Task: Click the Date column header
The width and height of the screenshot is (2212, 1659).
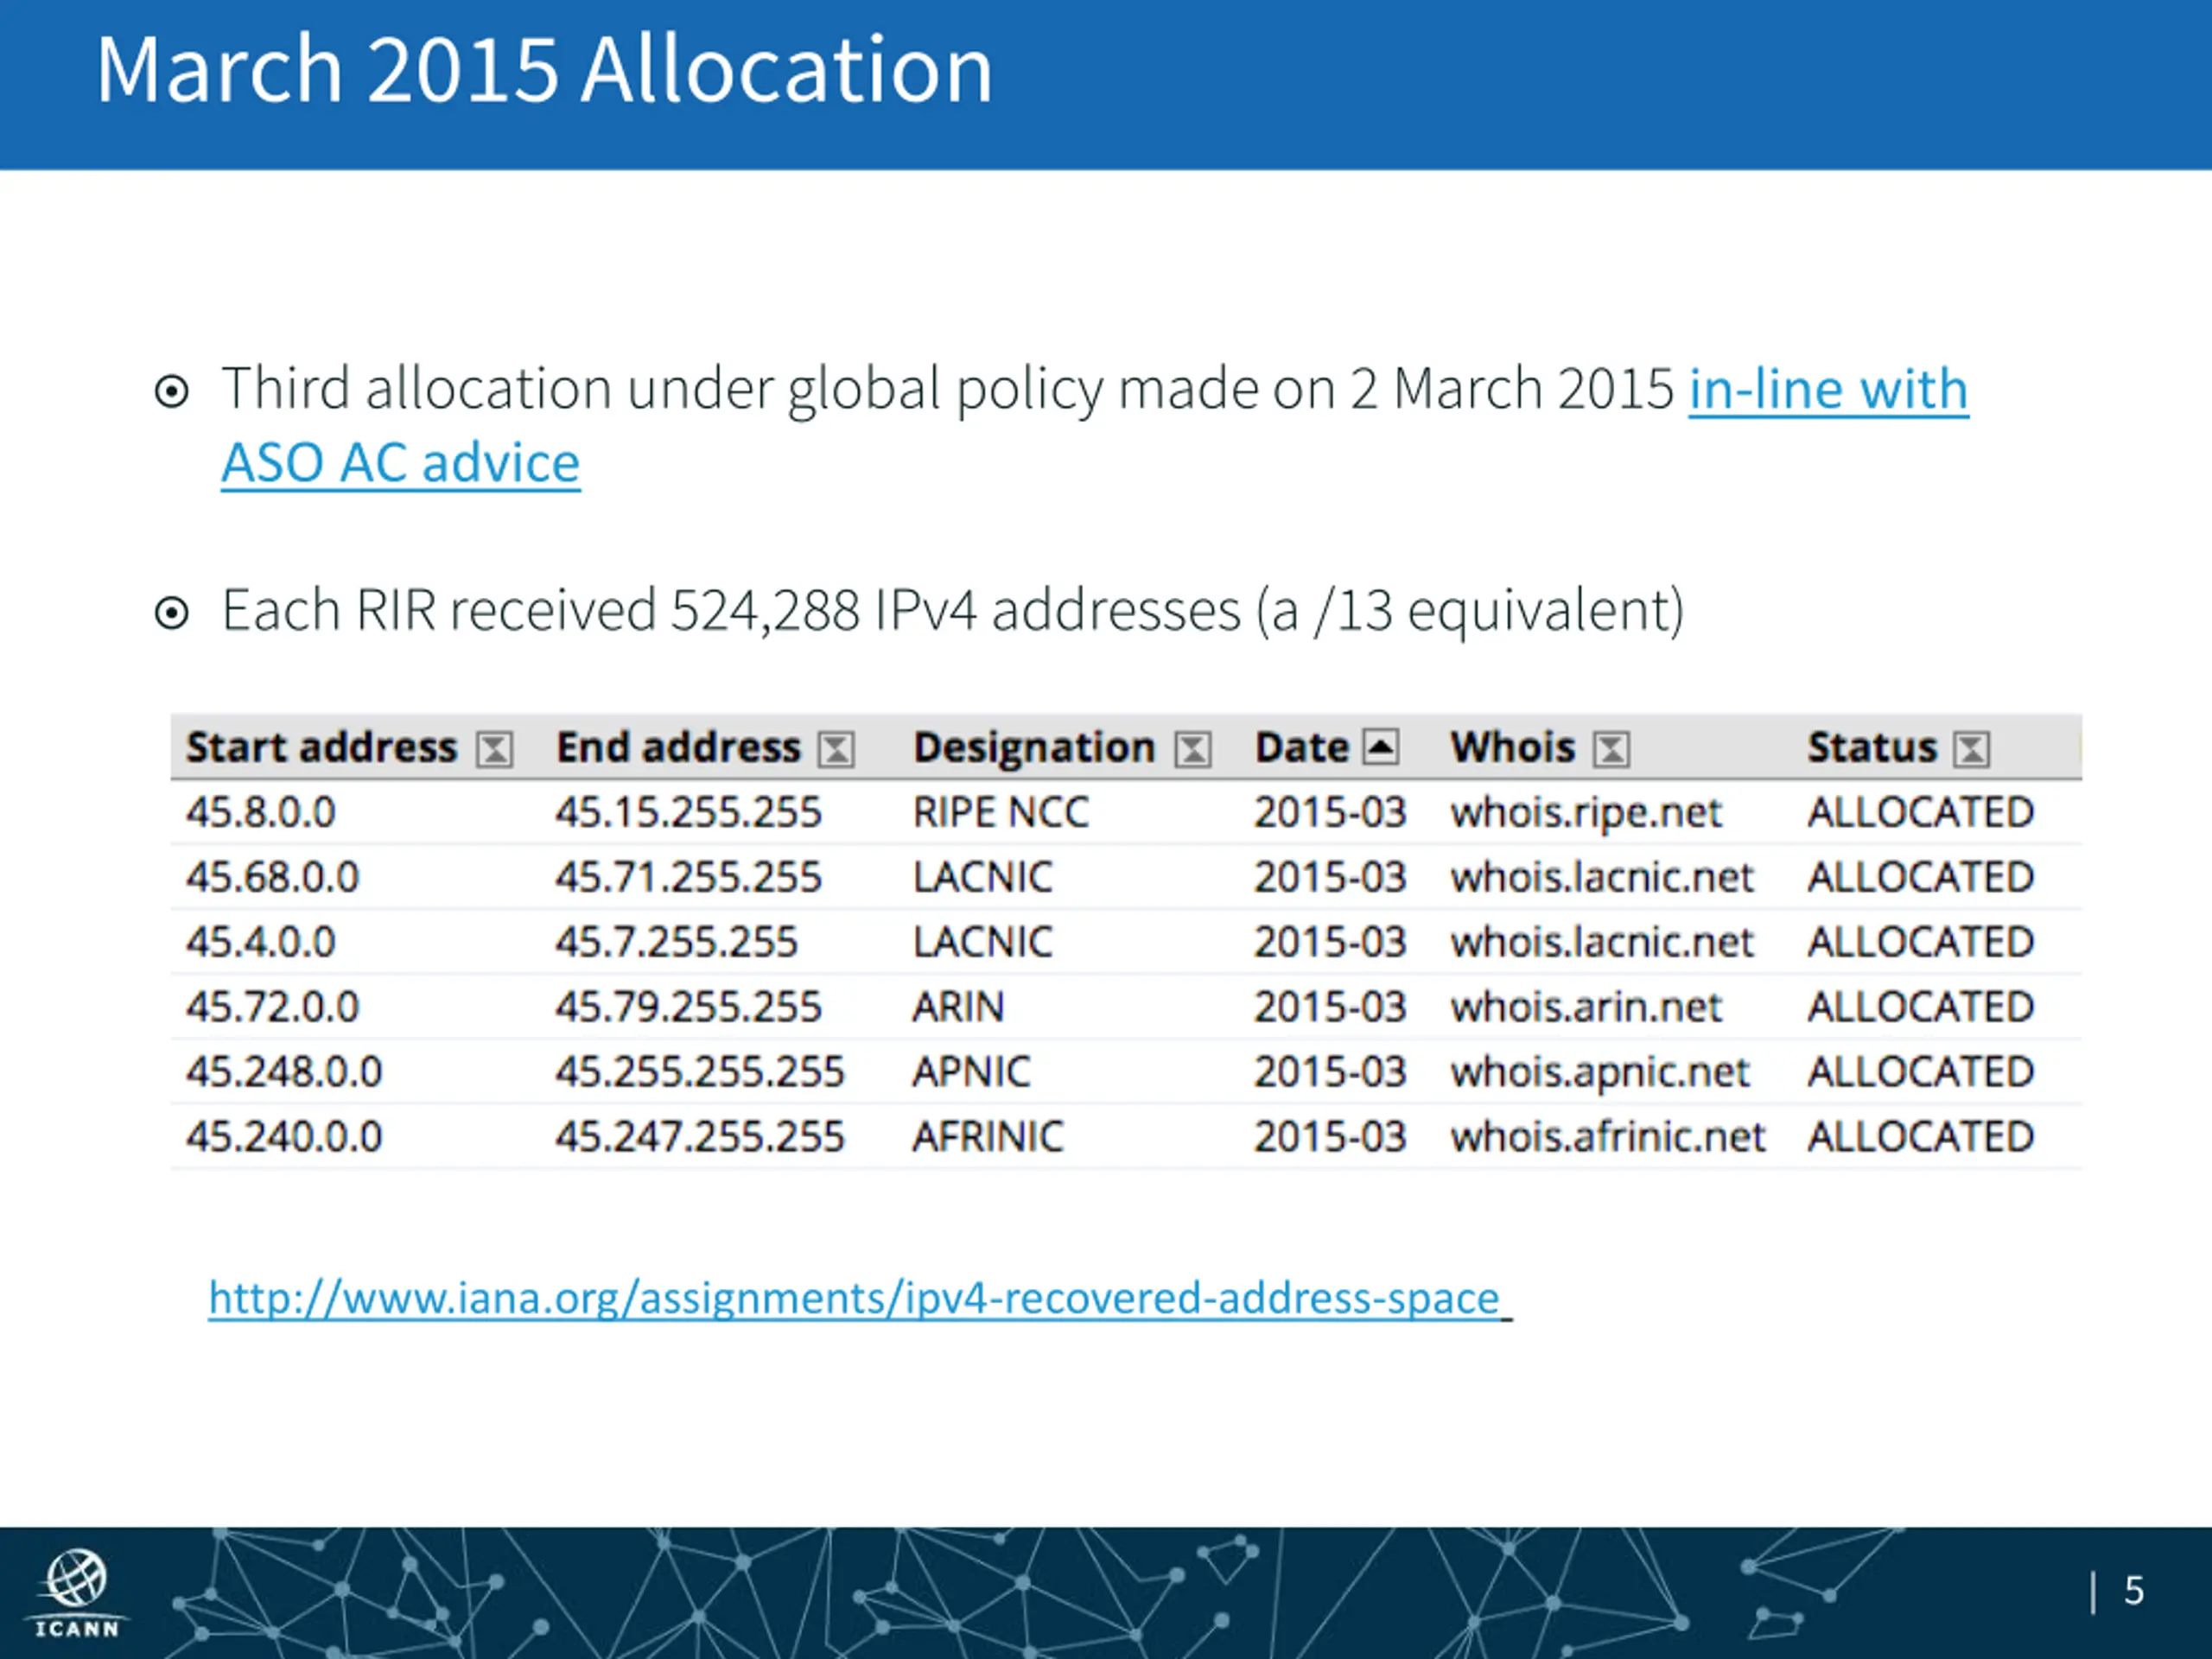Action: [1302, 748]
